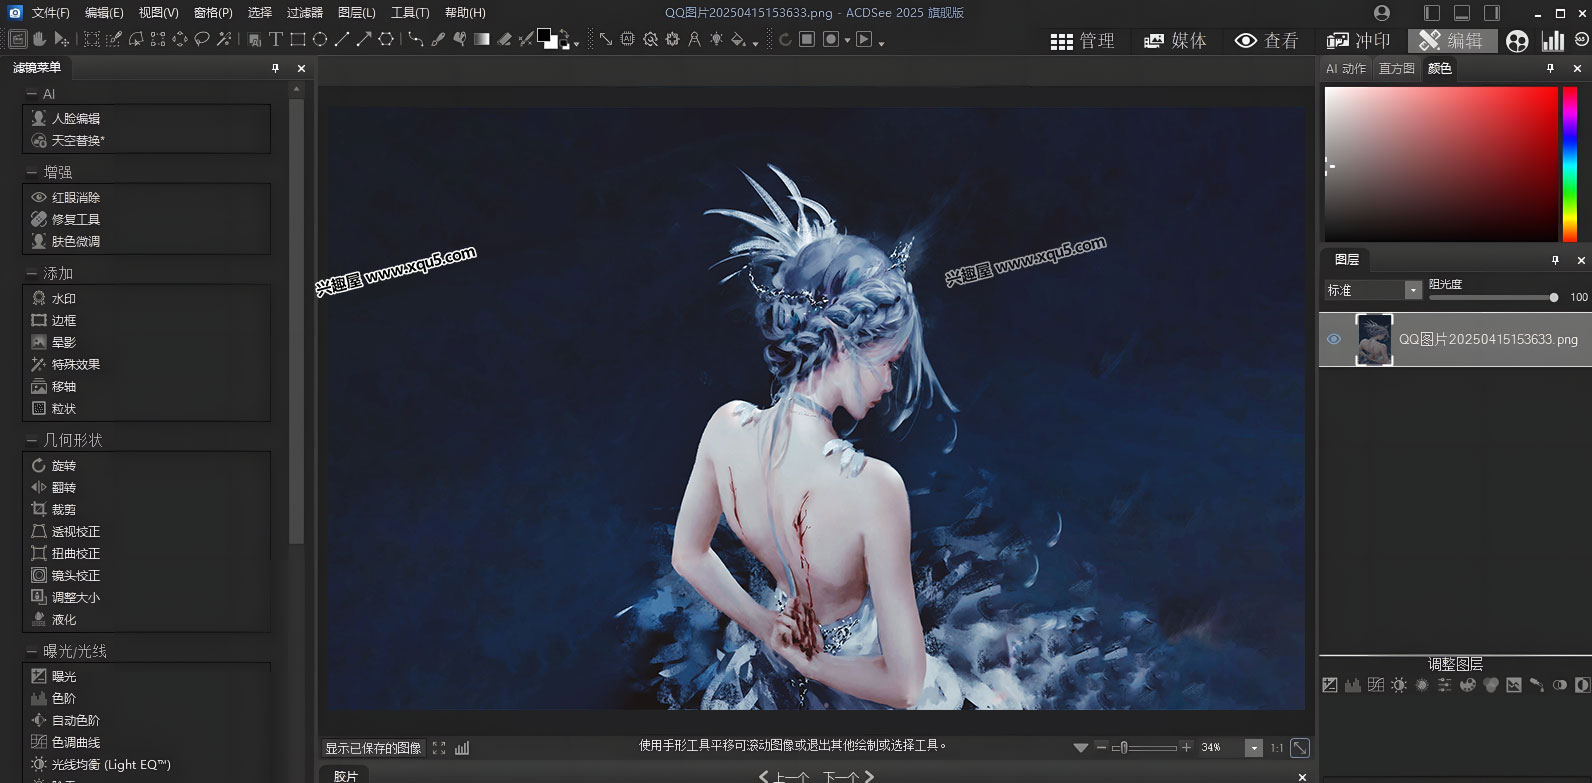This screenshot has height=783, width=1592.
Task: Select the Magic Wand tool
Action: (224, 39)
